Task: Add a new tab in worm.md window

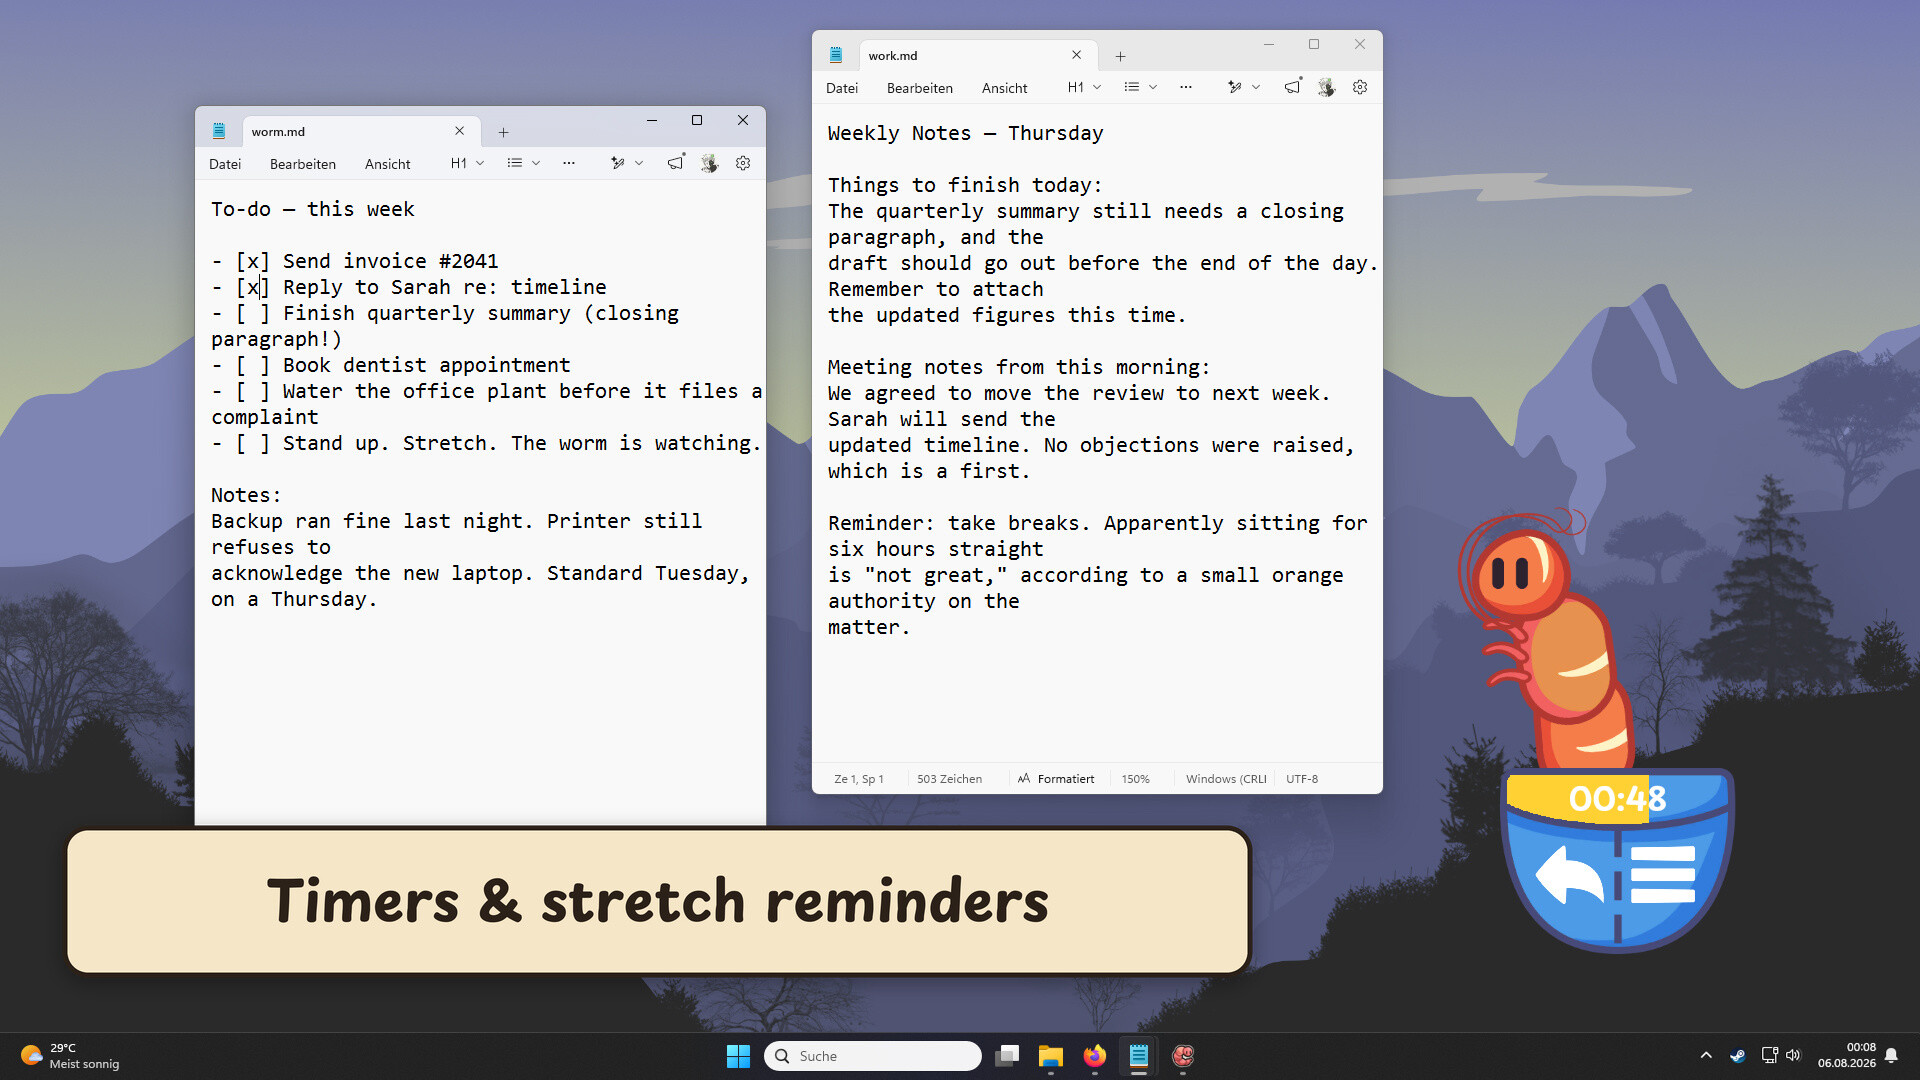Action: pyautogui.click(x=504, y=132)
